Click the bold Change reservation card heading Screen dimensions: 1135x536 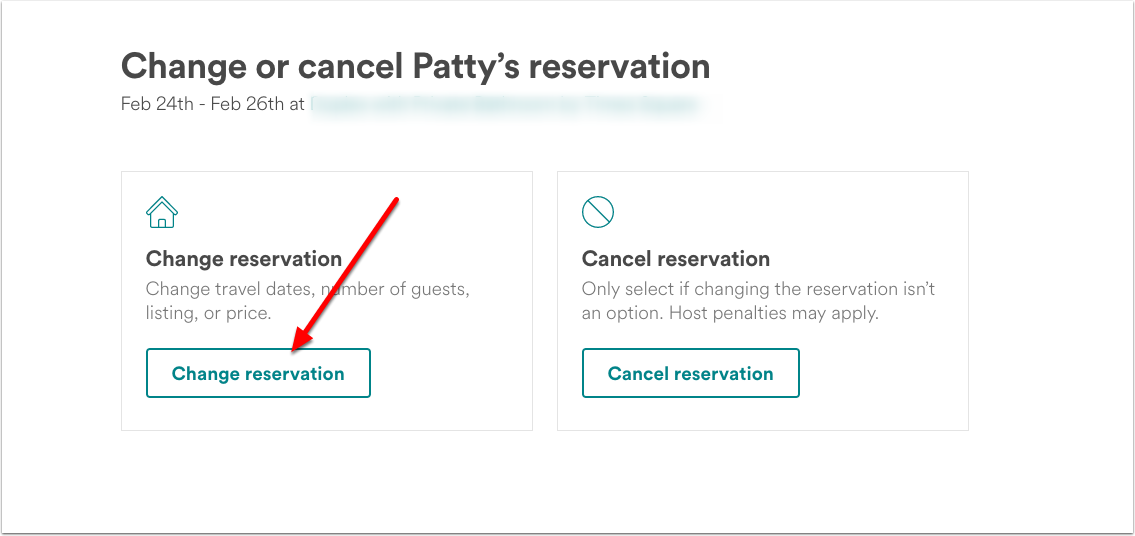(244, 259)
